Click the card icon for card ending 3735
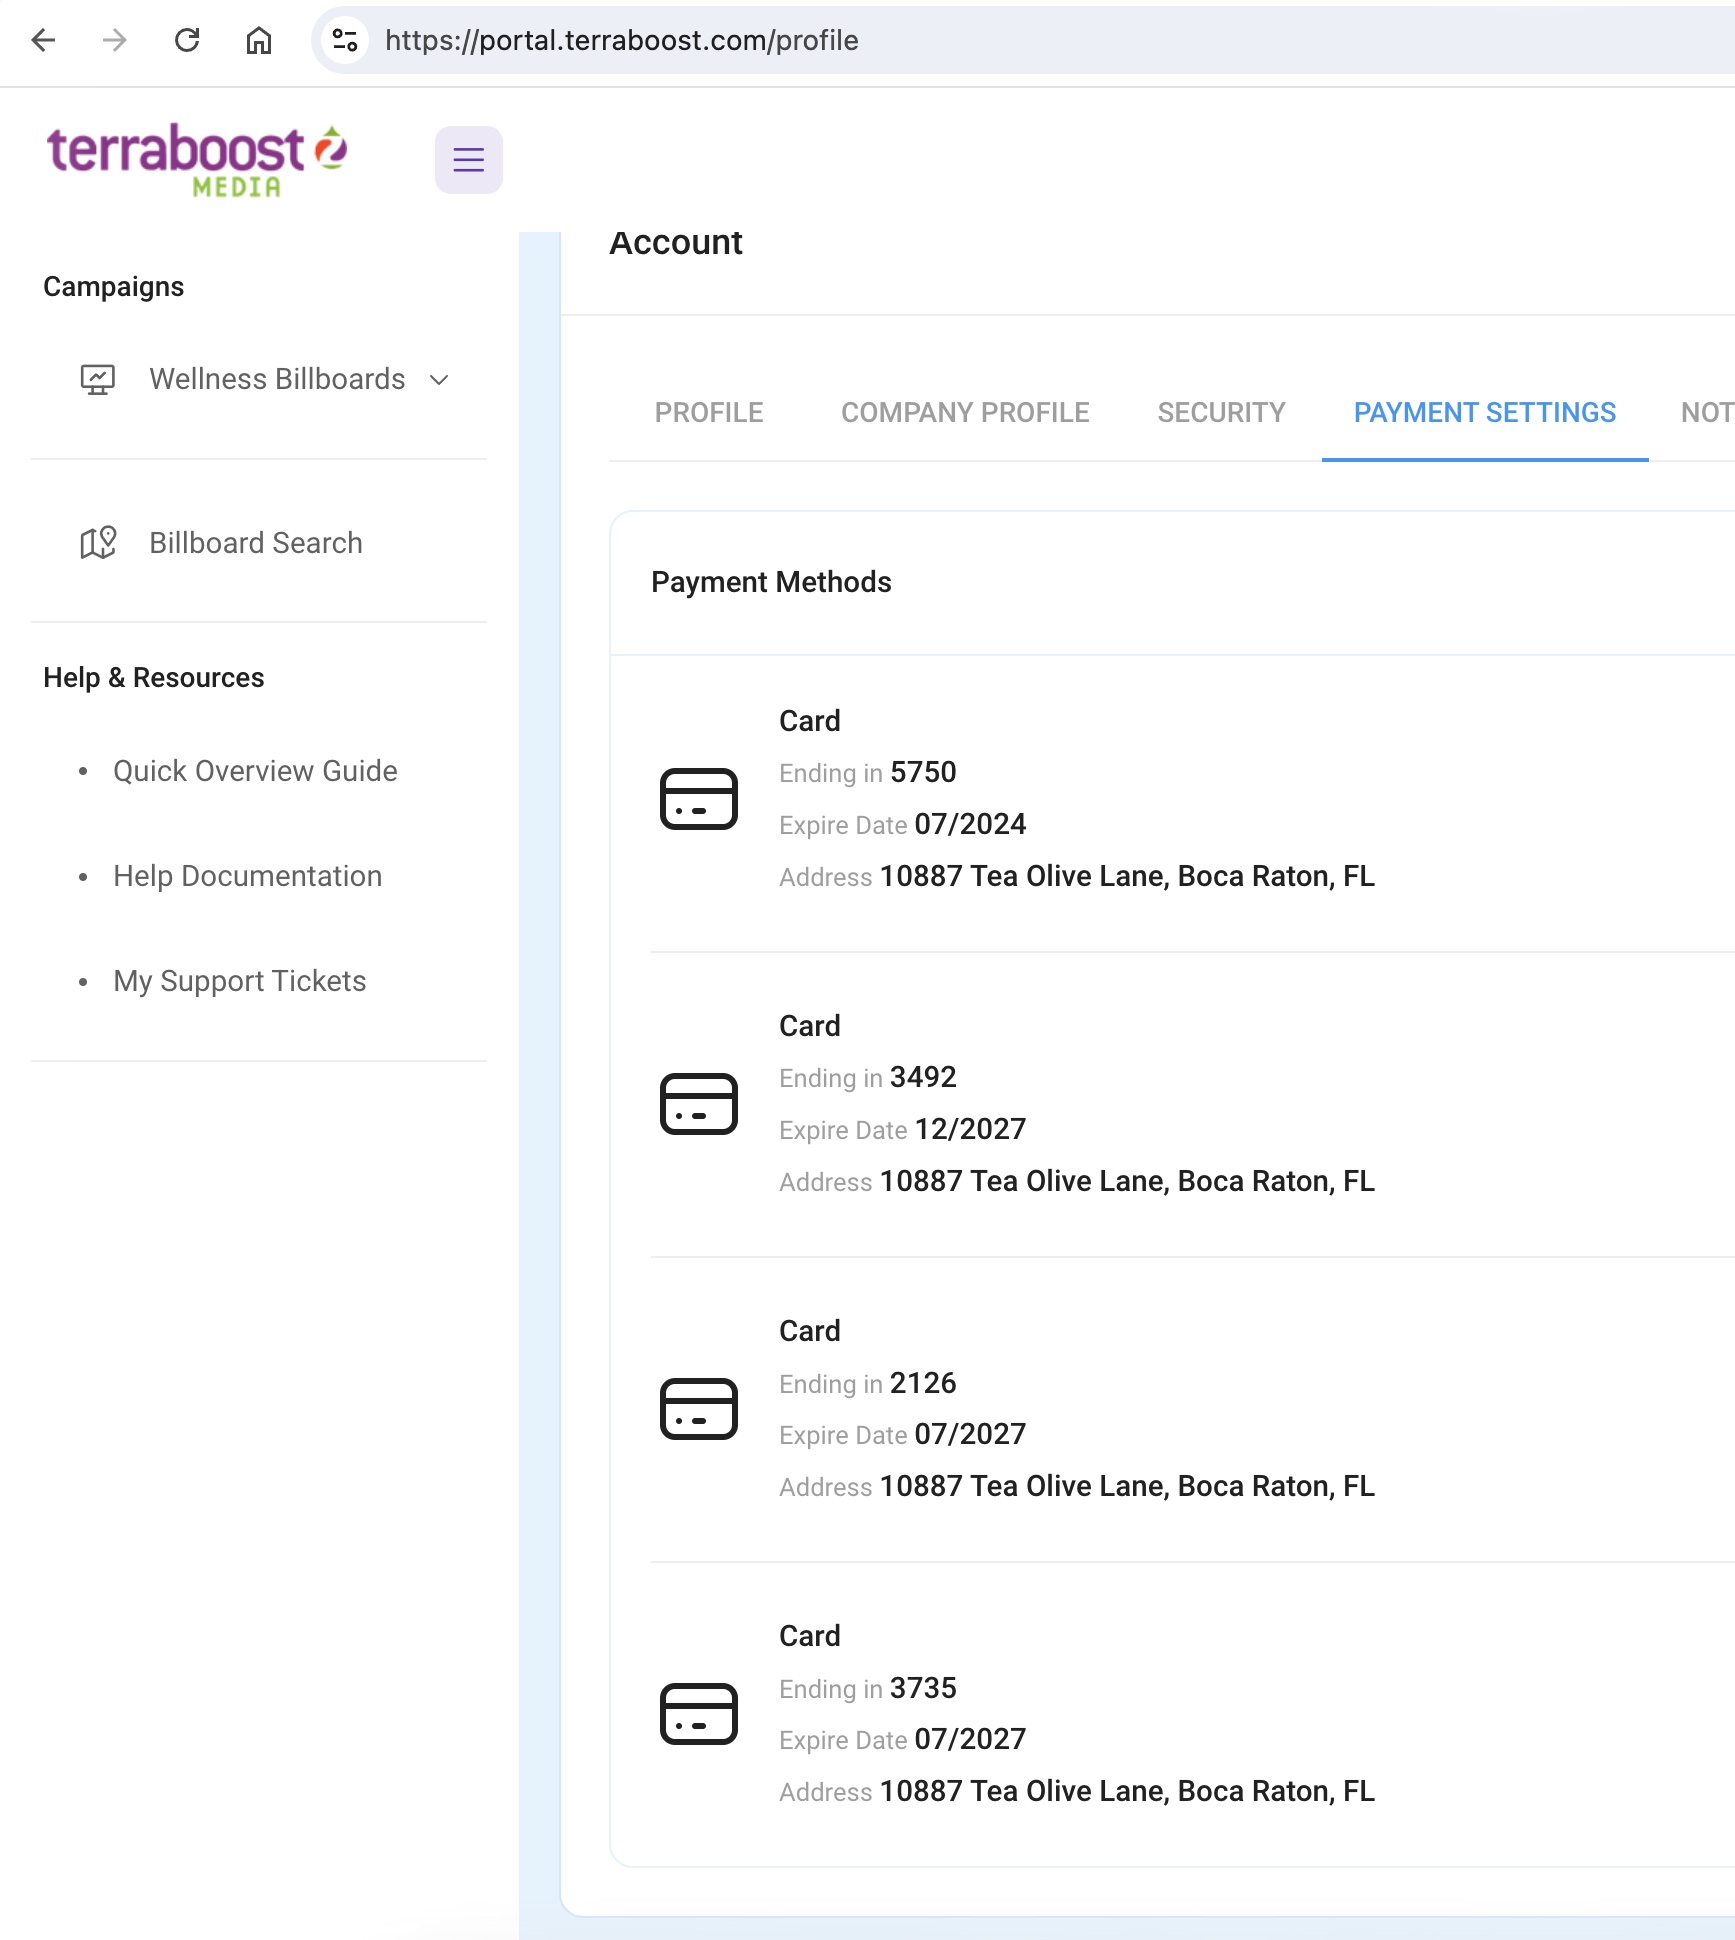This screenshot has width=1735, height=1940. click(699, 1714)
